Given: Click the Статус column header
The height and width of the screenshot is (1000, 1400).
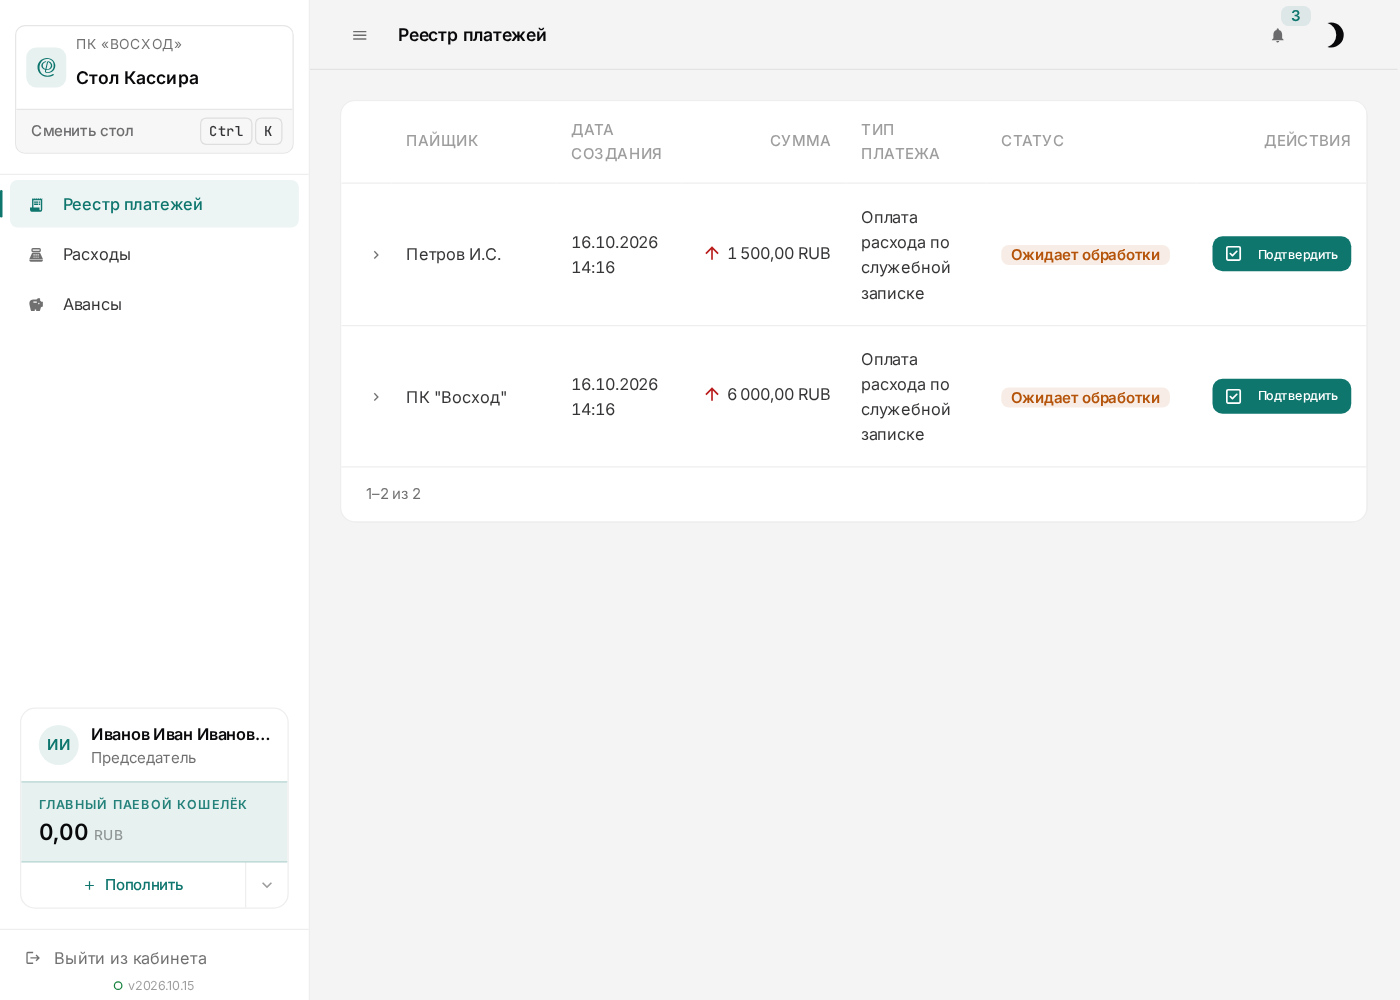Looking at the screenshot, I should tap(1032, 141).
